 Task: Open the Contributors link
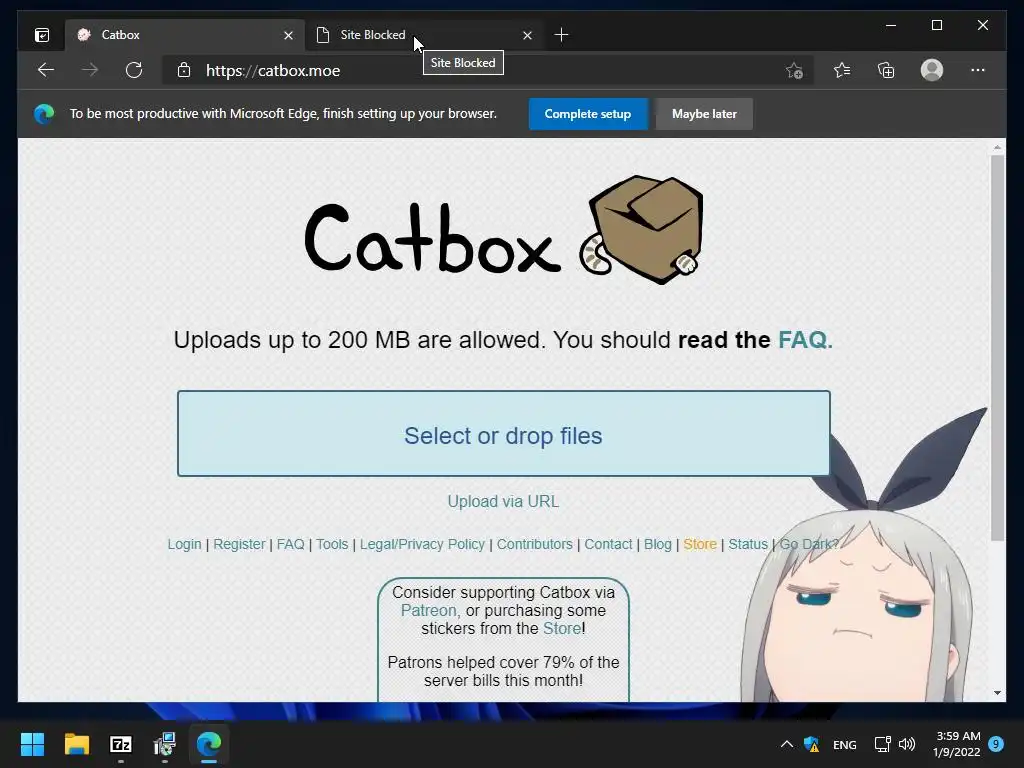tap(534, 544)
